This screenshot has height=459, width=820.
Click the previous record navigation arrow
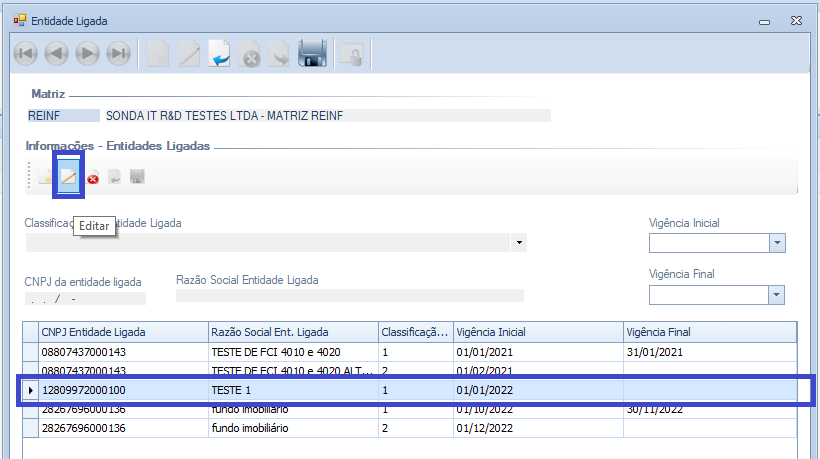coord(57,54)
